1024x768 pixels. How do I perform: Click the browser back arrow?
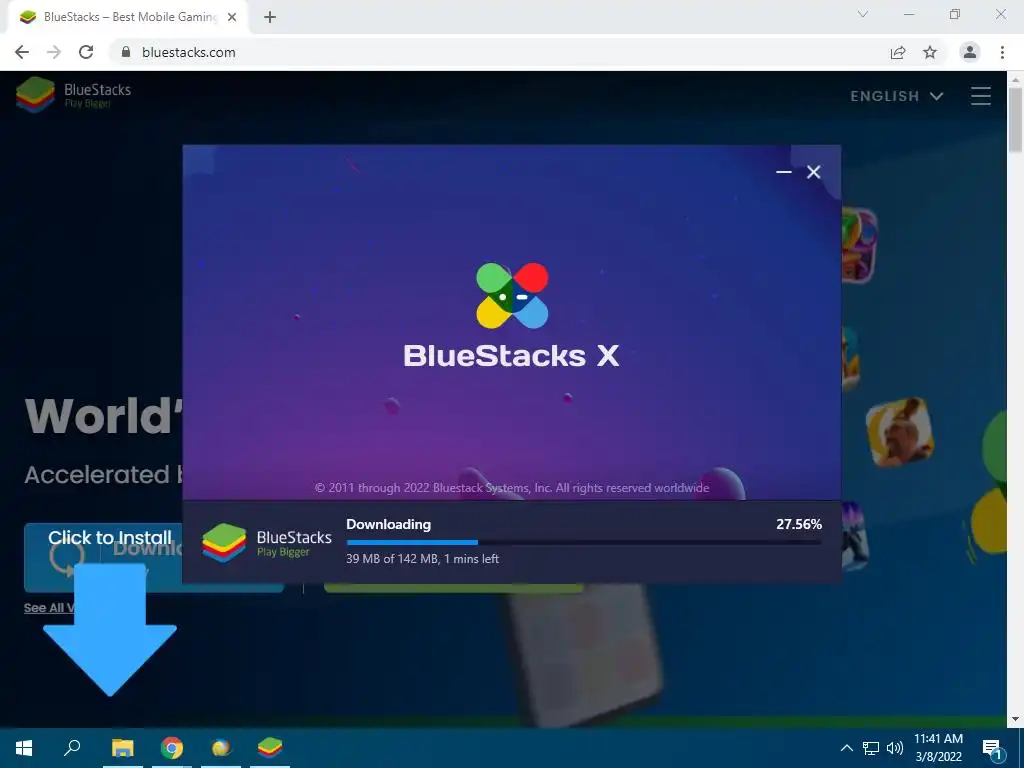click(22, 52)
